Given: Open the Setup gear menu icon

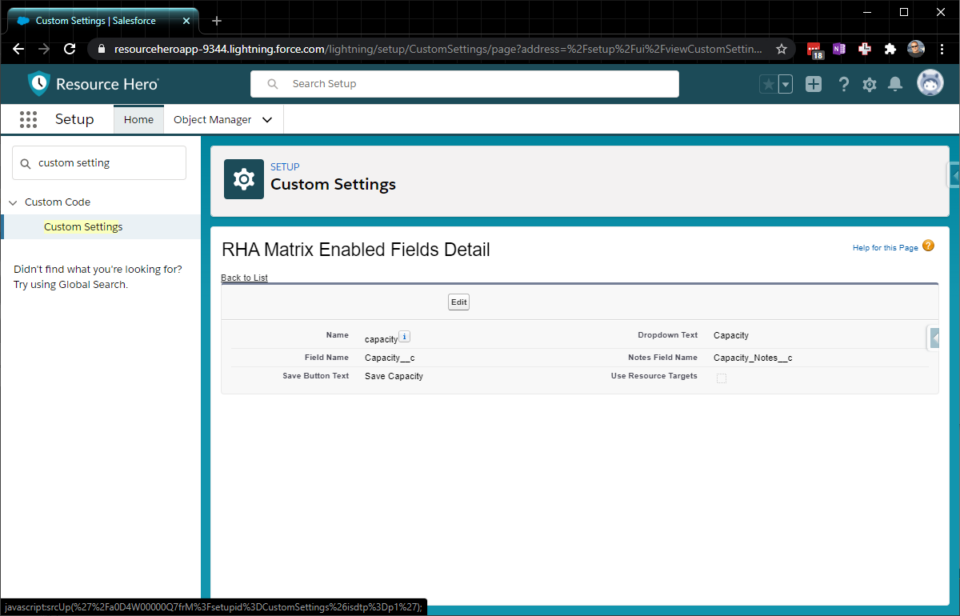Looking at the screenshot, I should (869, 85).
